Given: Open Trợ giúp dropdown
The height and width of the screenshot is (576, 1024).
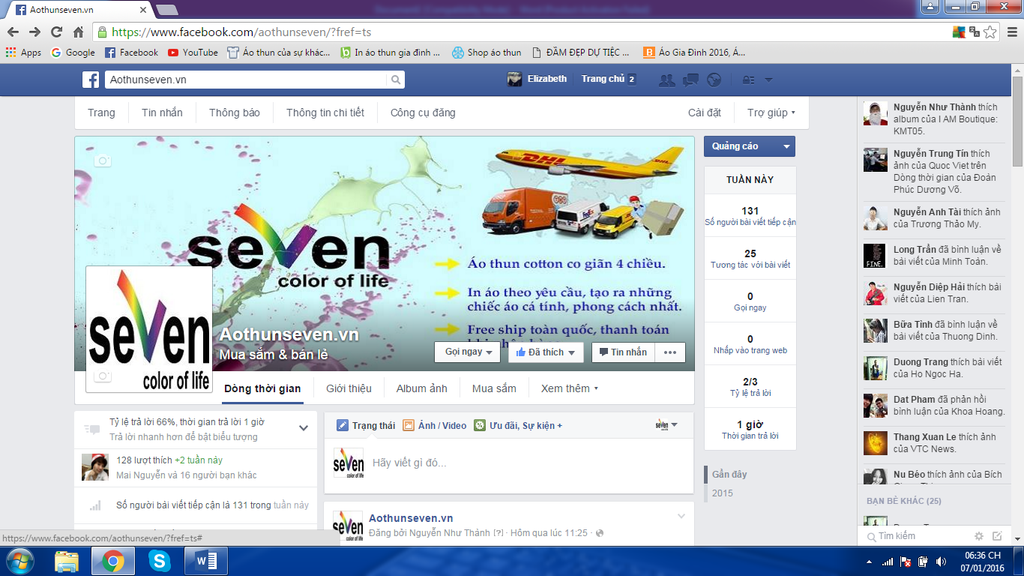Looking at the screenshot, I should 771,112.
